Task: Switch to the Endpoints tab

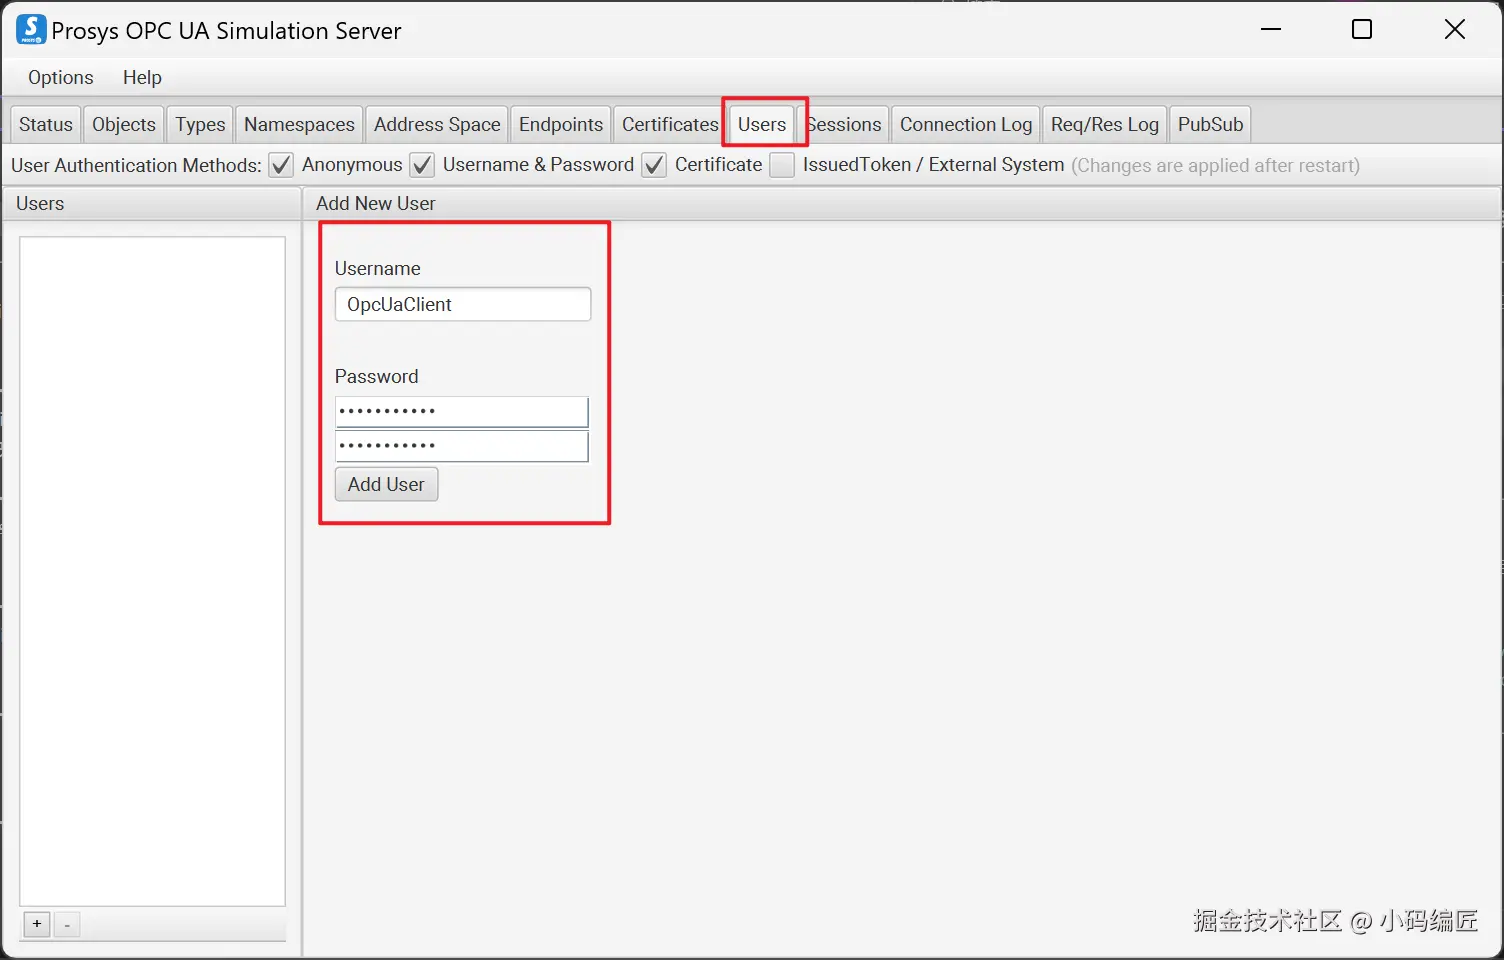Action: pos(561,124)
